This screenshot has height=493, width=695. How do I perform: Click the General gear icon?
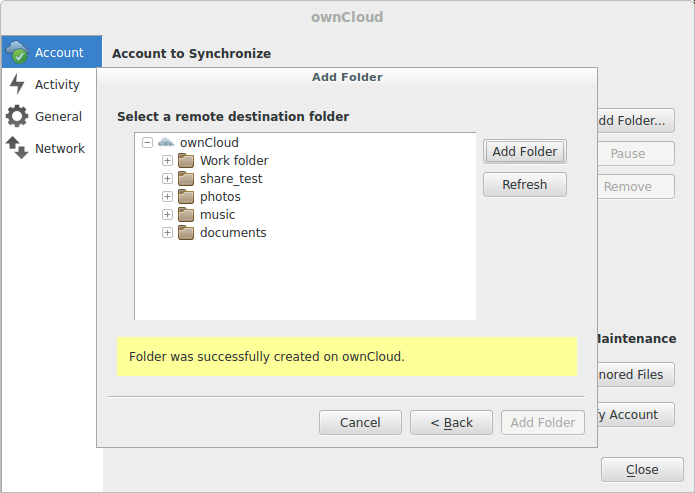[17, 116]
